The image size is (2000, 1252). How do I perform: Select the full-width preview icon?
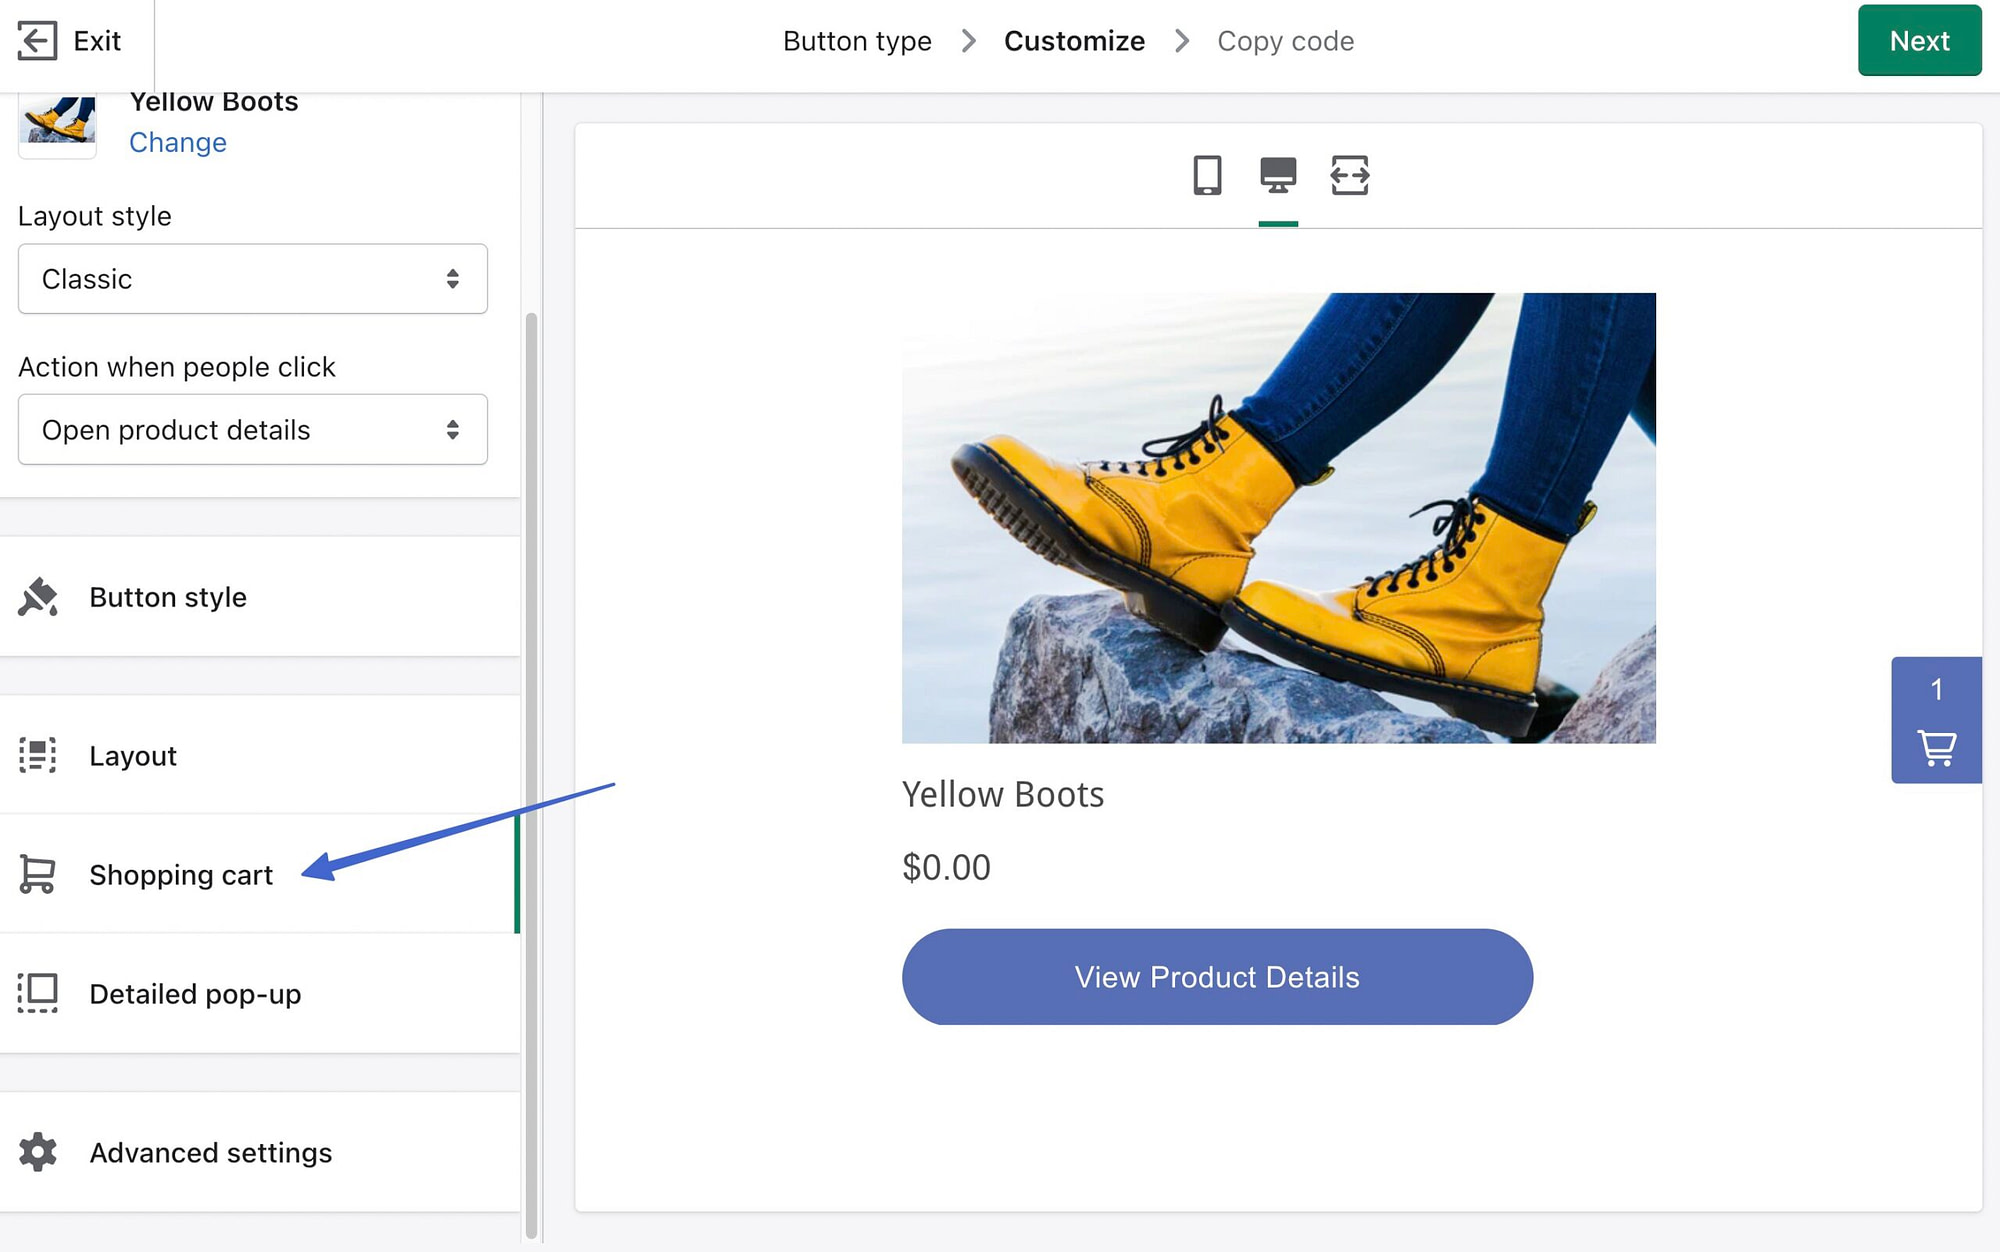coord(1349,176)
